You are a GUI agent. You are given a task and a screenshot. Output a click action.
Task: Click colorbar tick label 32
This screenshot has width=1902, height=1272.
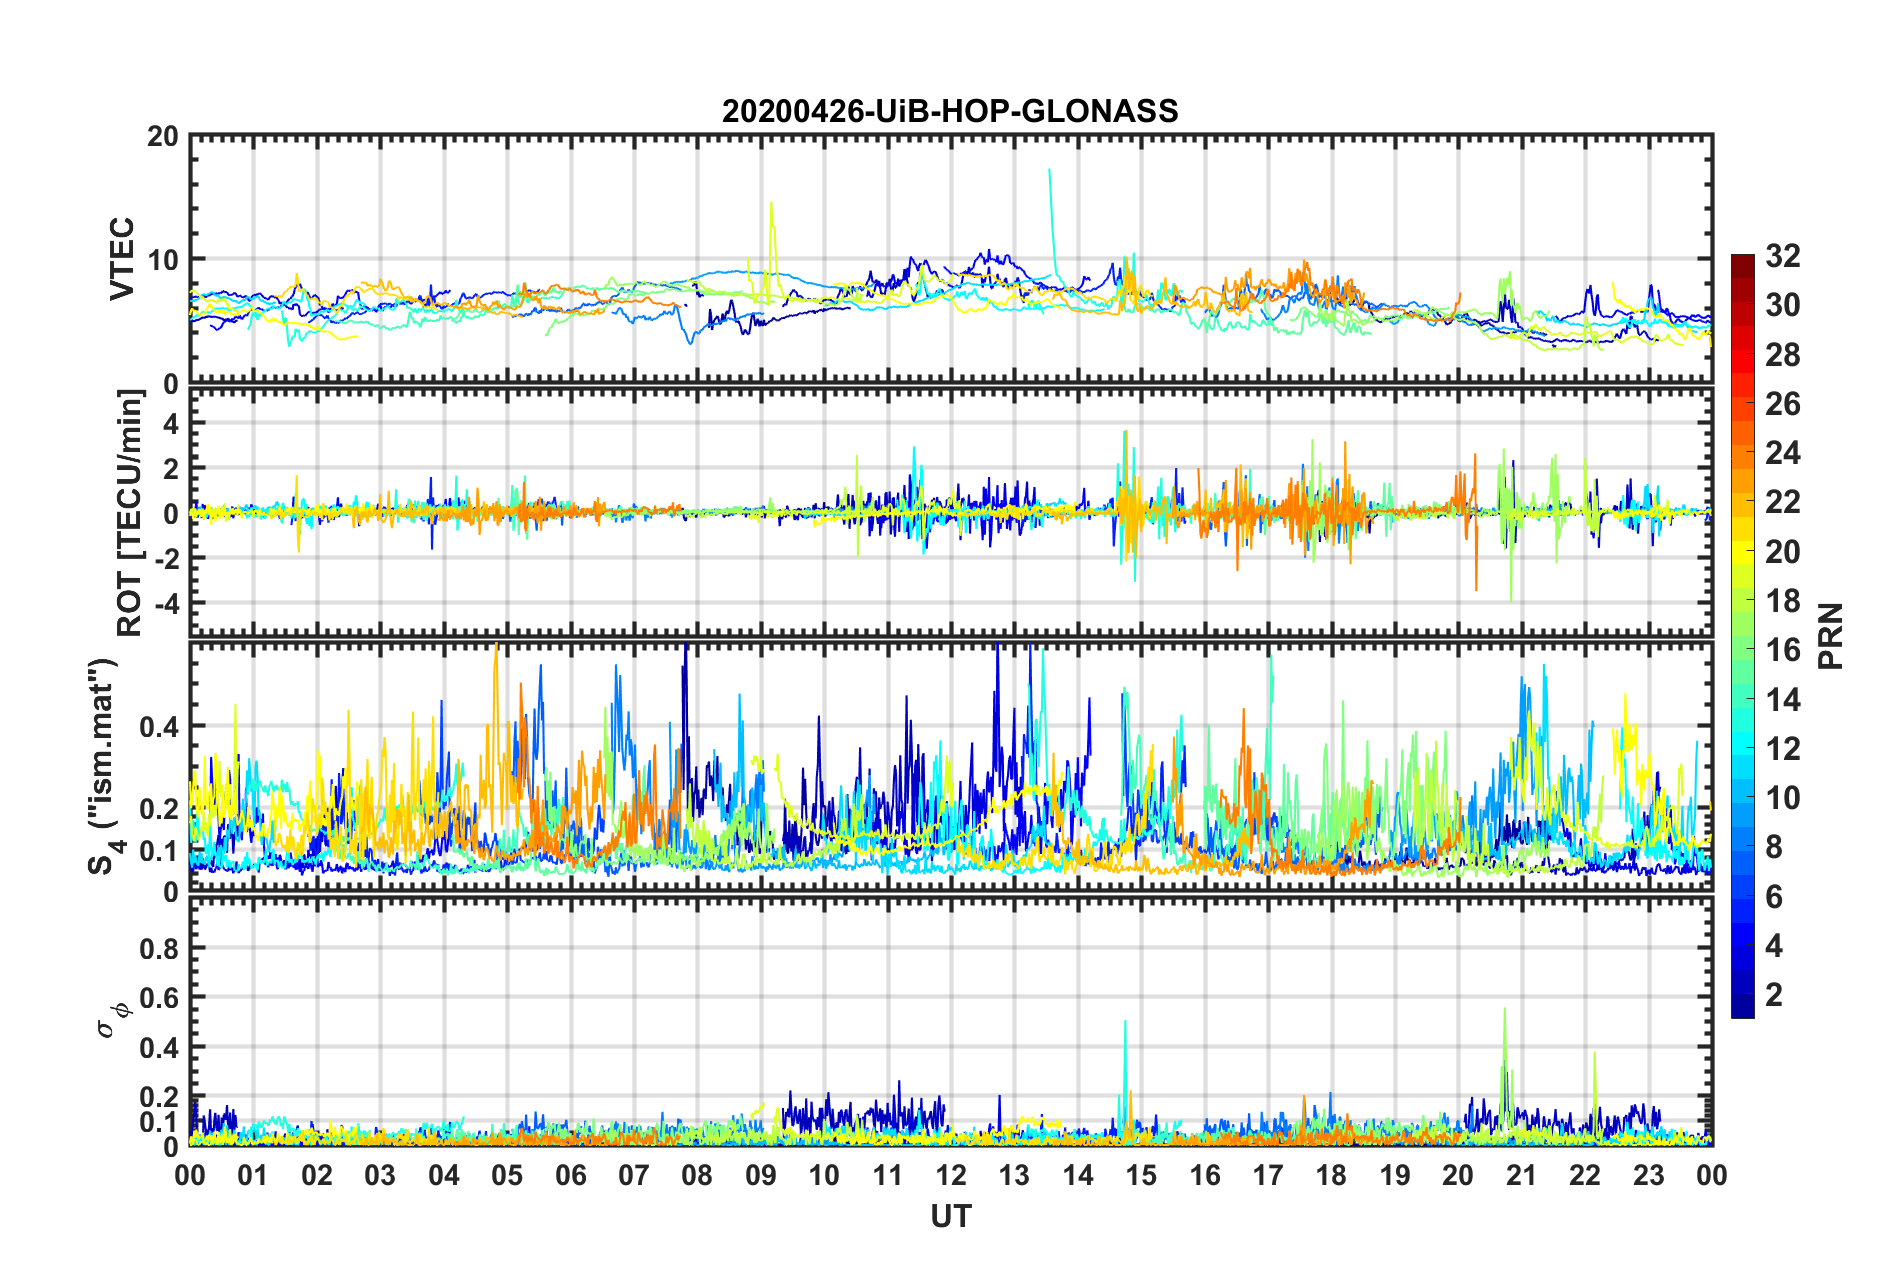point(1782,256)
